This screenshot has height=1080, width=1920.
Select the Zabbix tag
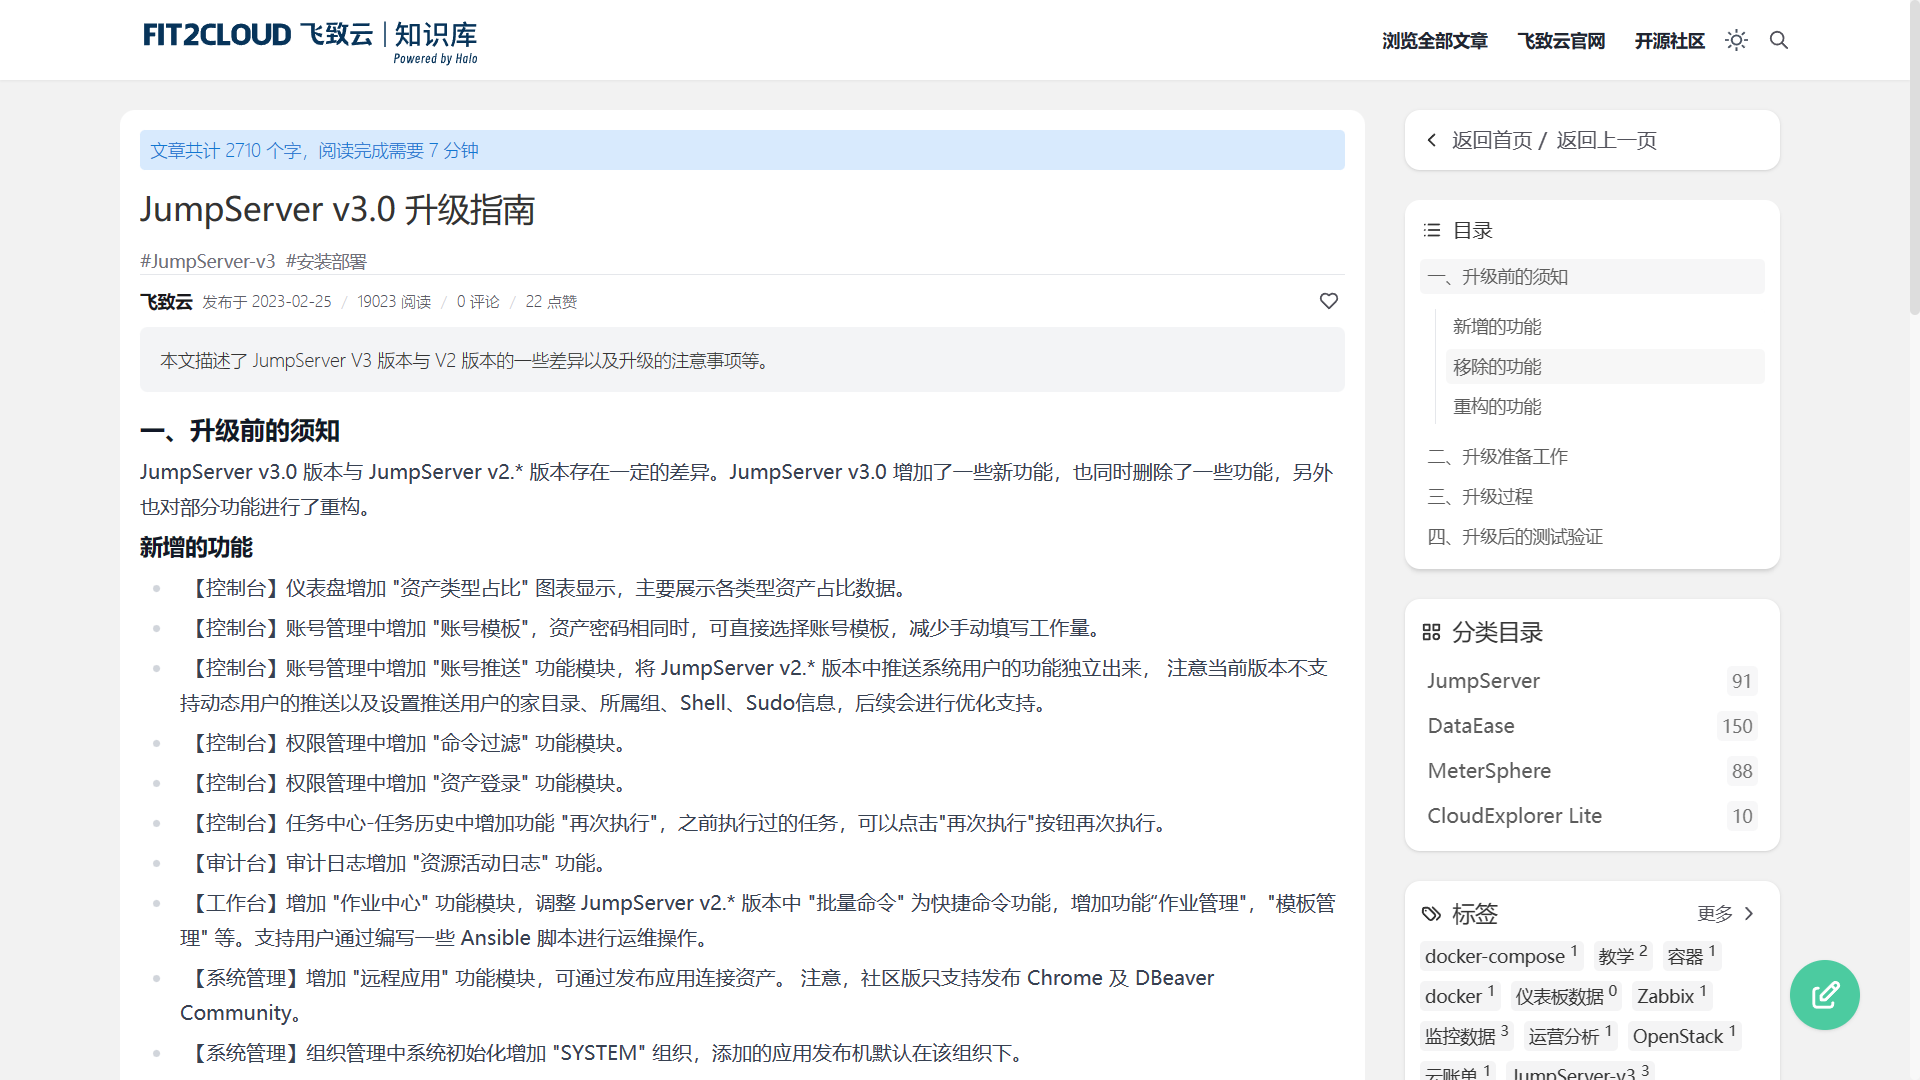pyautogui.click(x=1672, y=996)
